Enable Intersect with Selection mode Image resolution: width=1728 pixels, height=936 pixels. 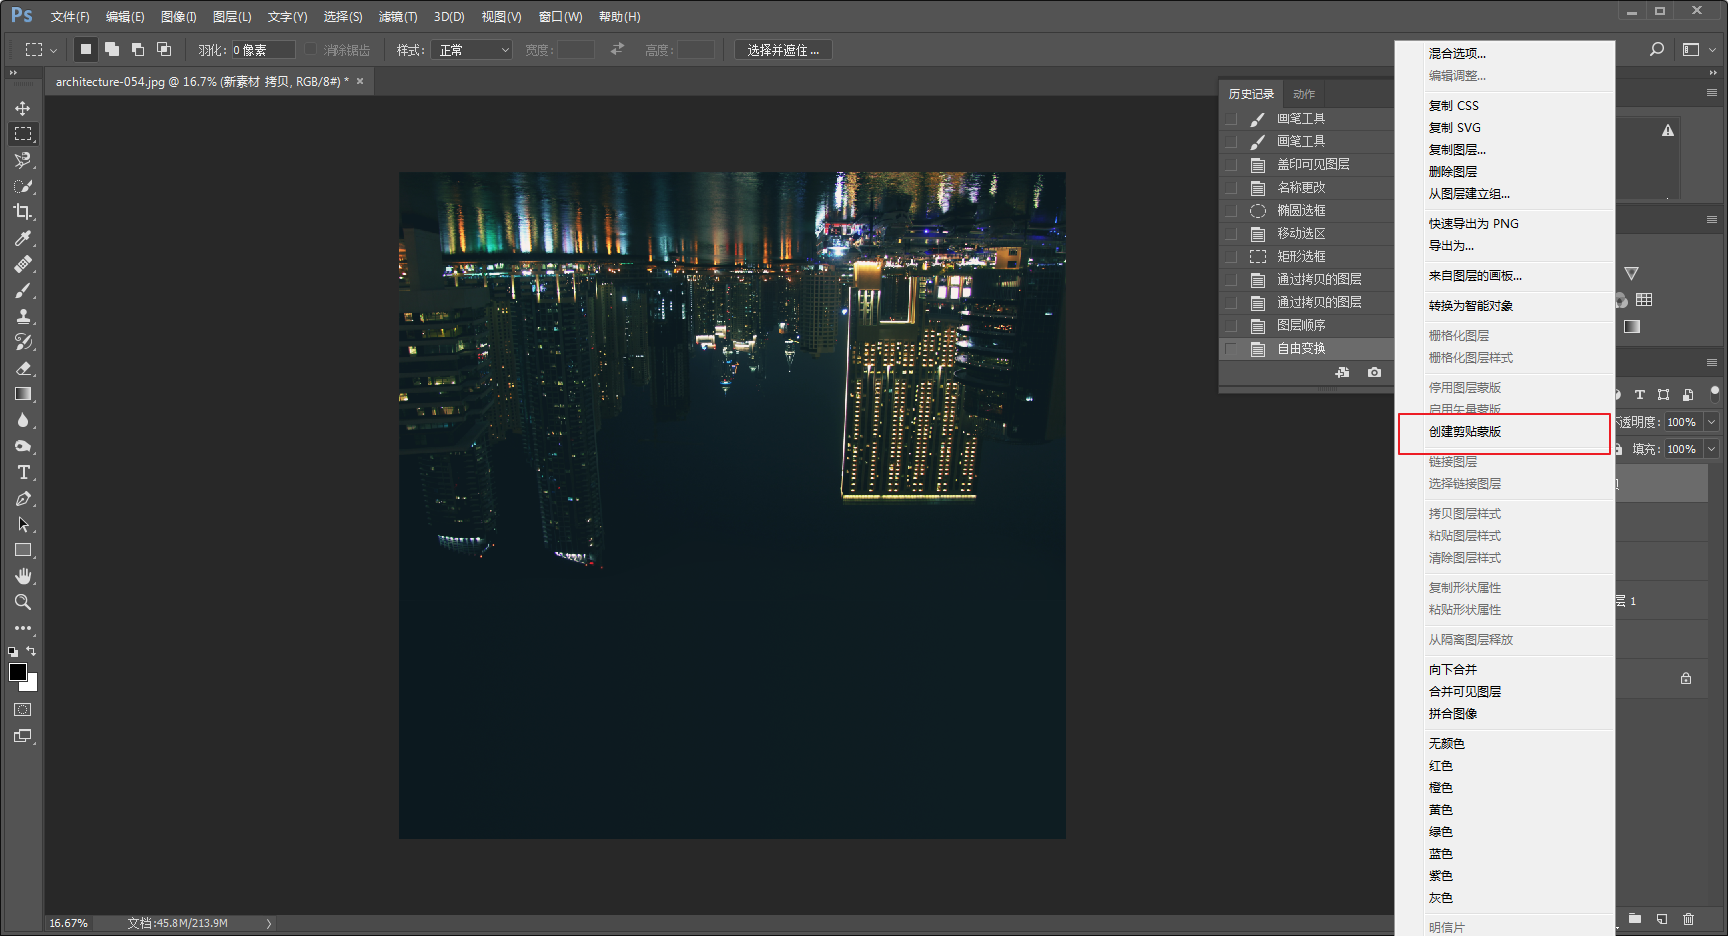[164, 49]
